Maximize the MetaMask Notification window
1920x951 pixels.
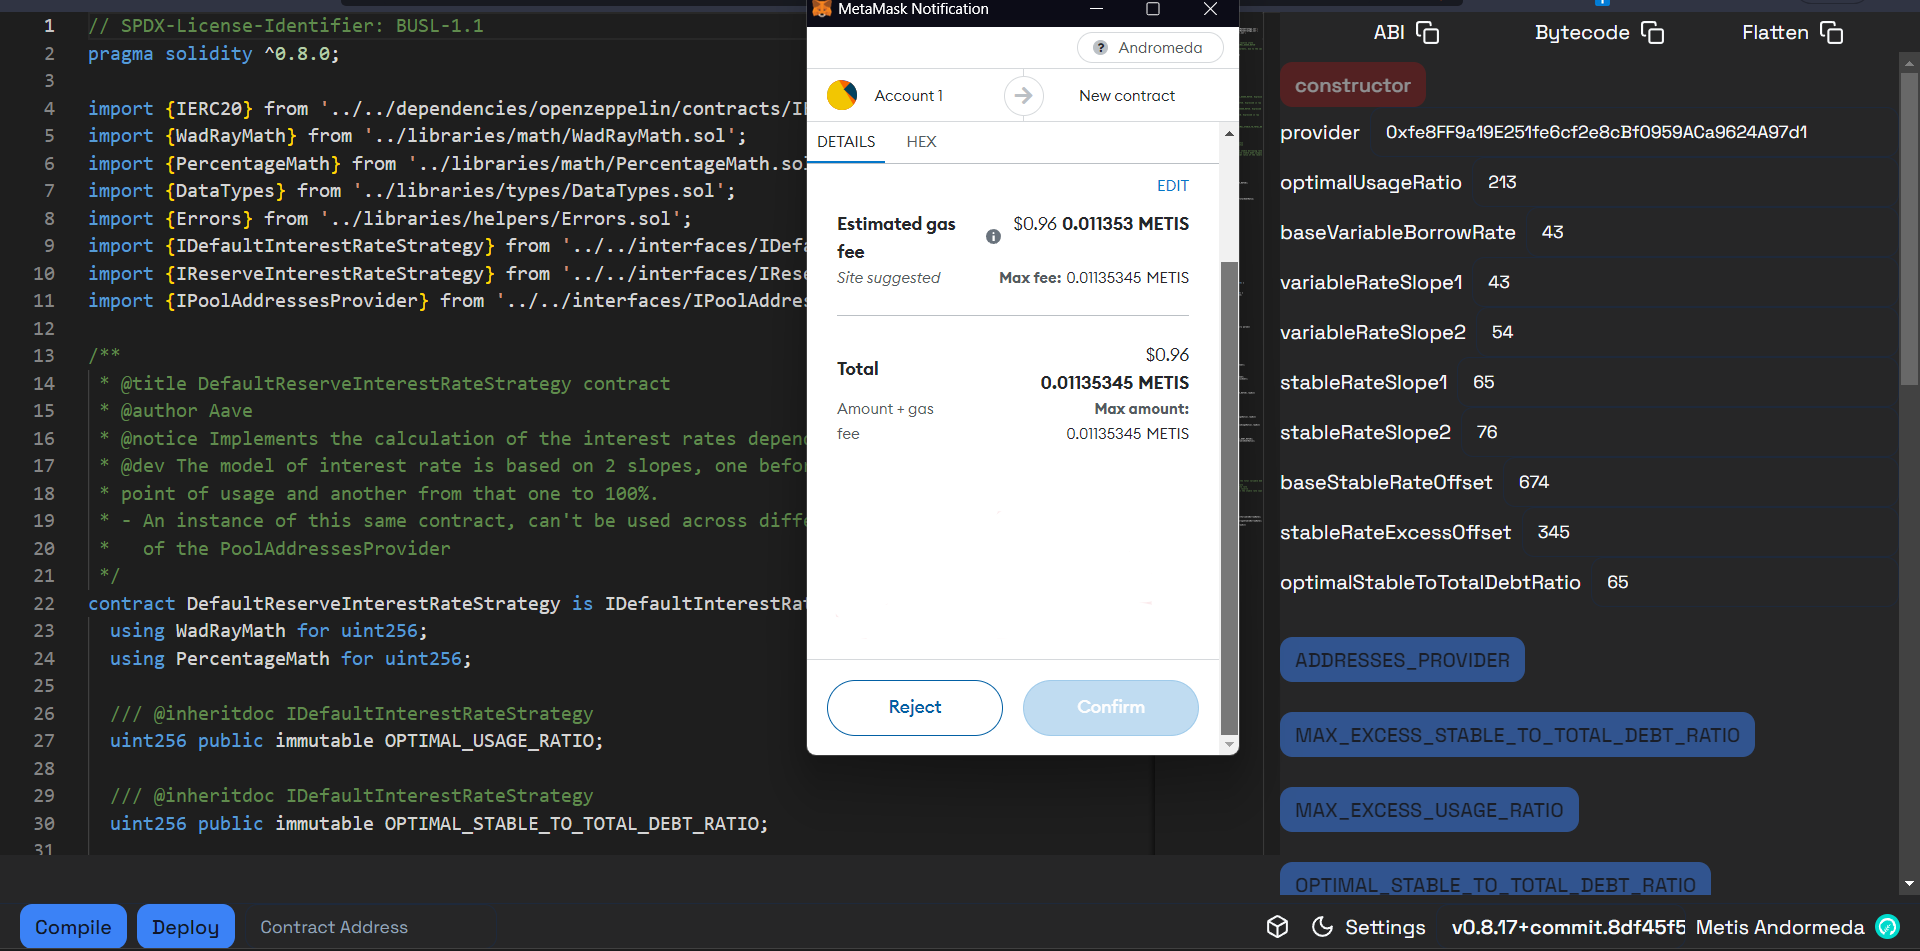(1153, 9)
